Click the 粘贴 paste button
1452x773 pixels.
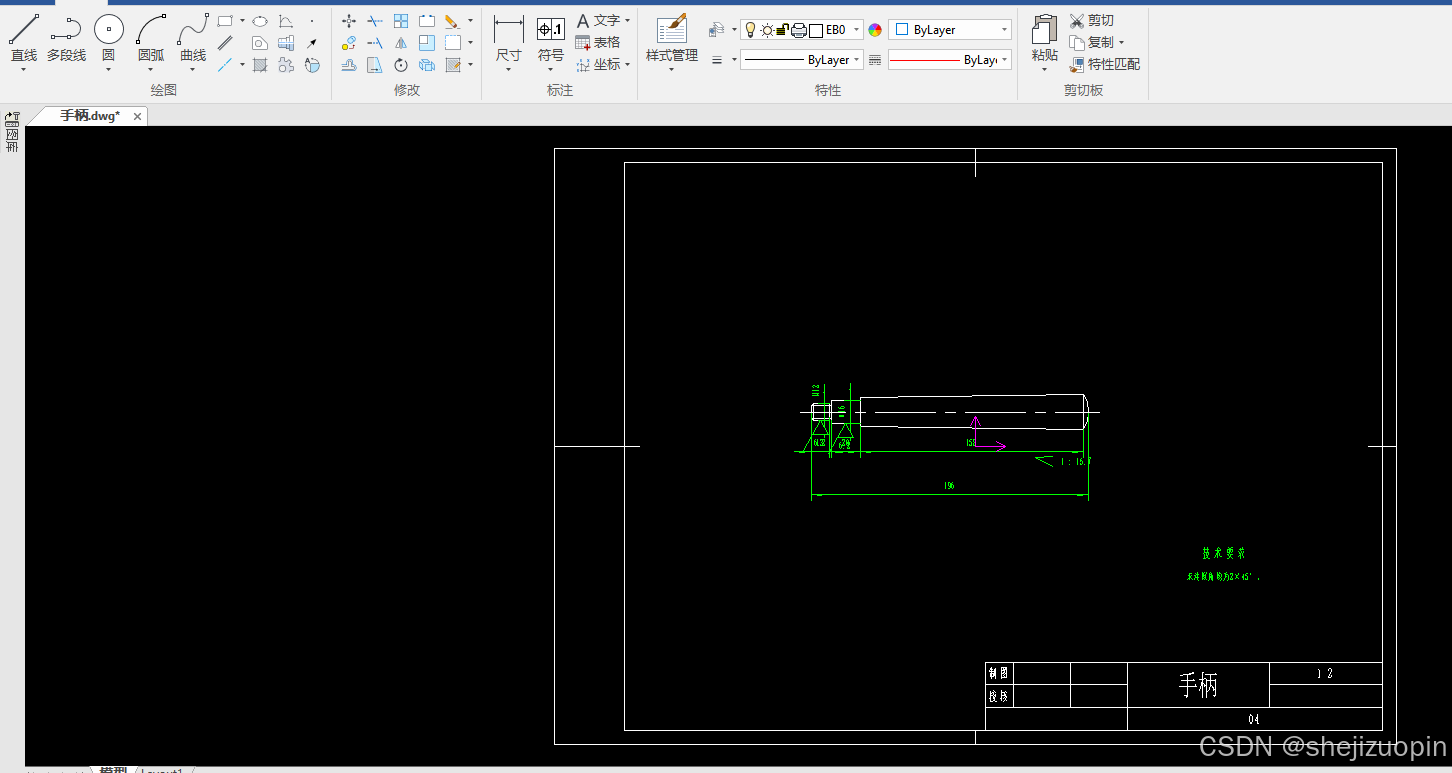[x=1045, y=38]
